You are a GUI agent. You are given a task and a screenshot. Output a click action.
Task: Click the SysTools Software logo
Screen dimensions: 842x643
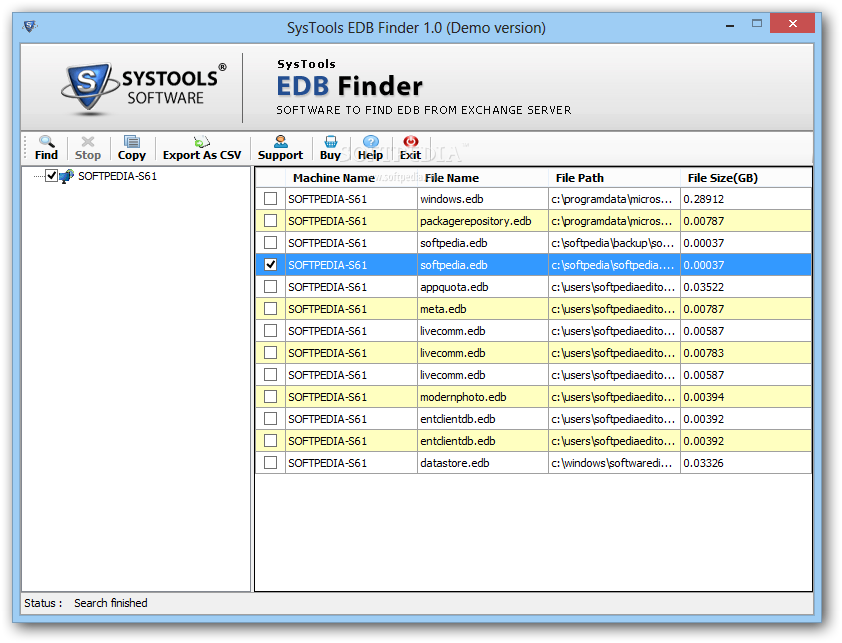[143, 88]
